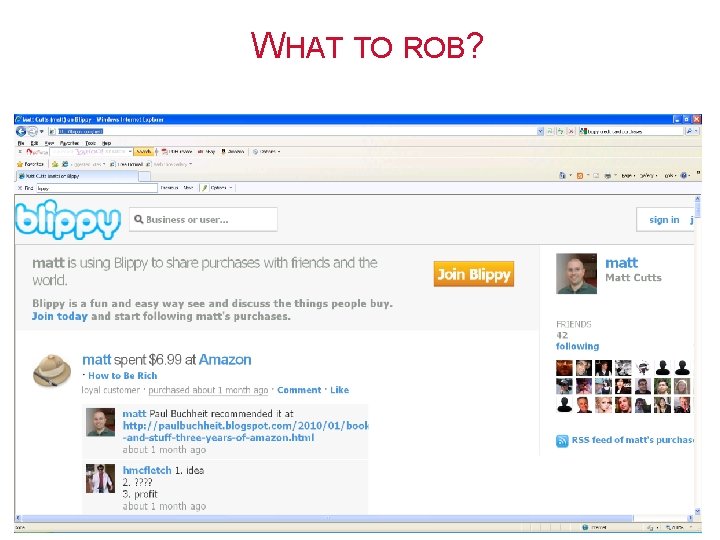Click the highlighted URL in the address bar
Image resolution: width=720 pixels, height=540 pixels.
[x=81, y=132]
